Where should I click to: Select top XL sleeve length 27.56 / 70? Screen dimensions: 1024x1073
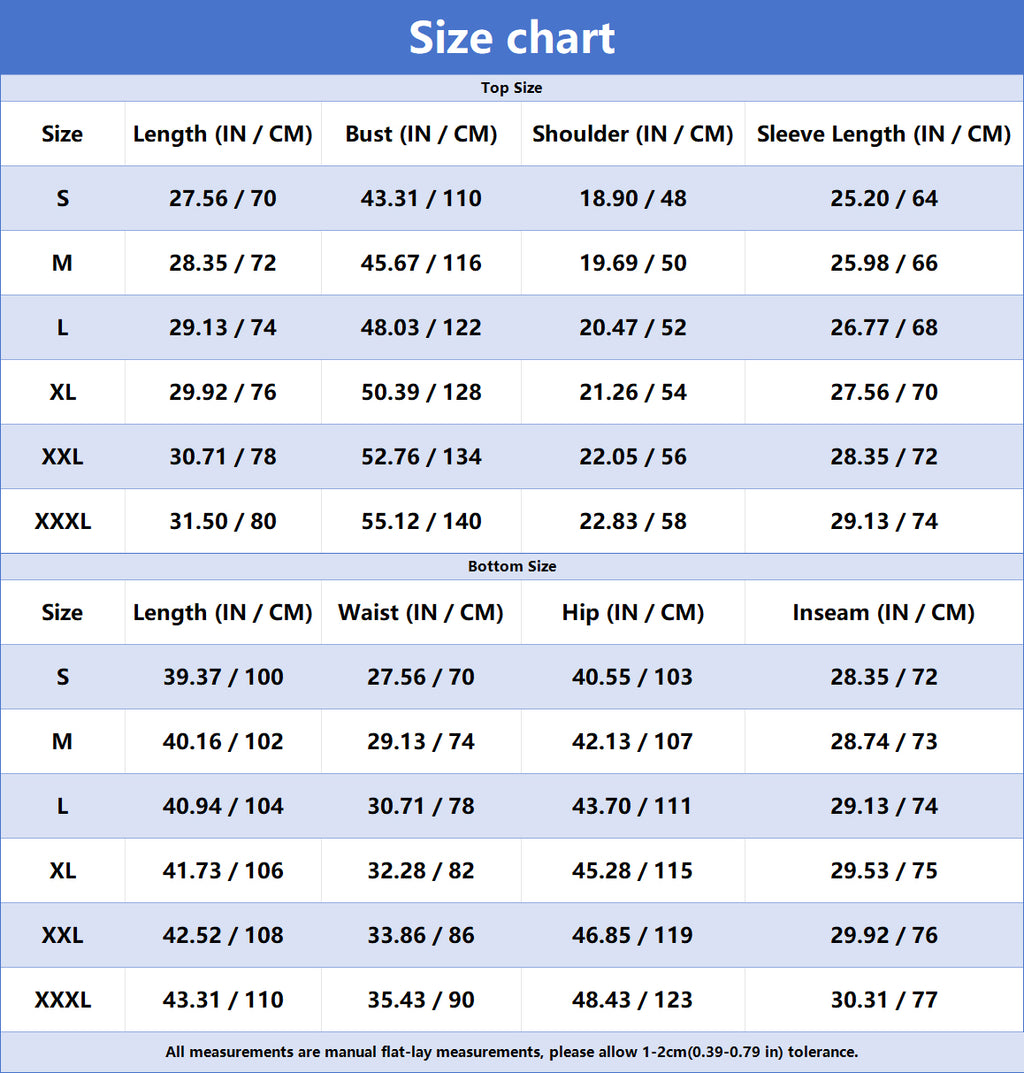point(884,392)
